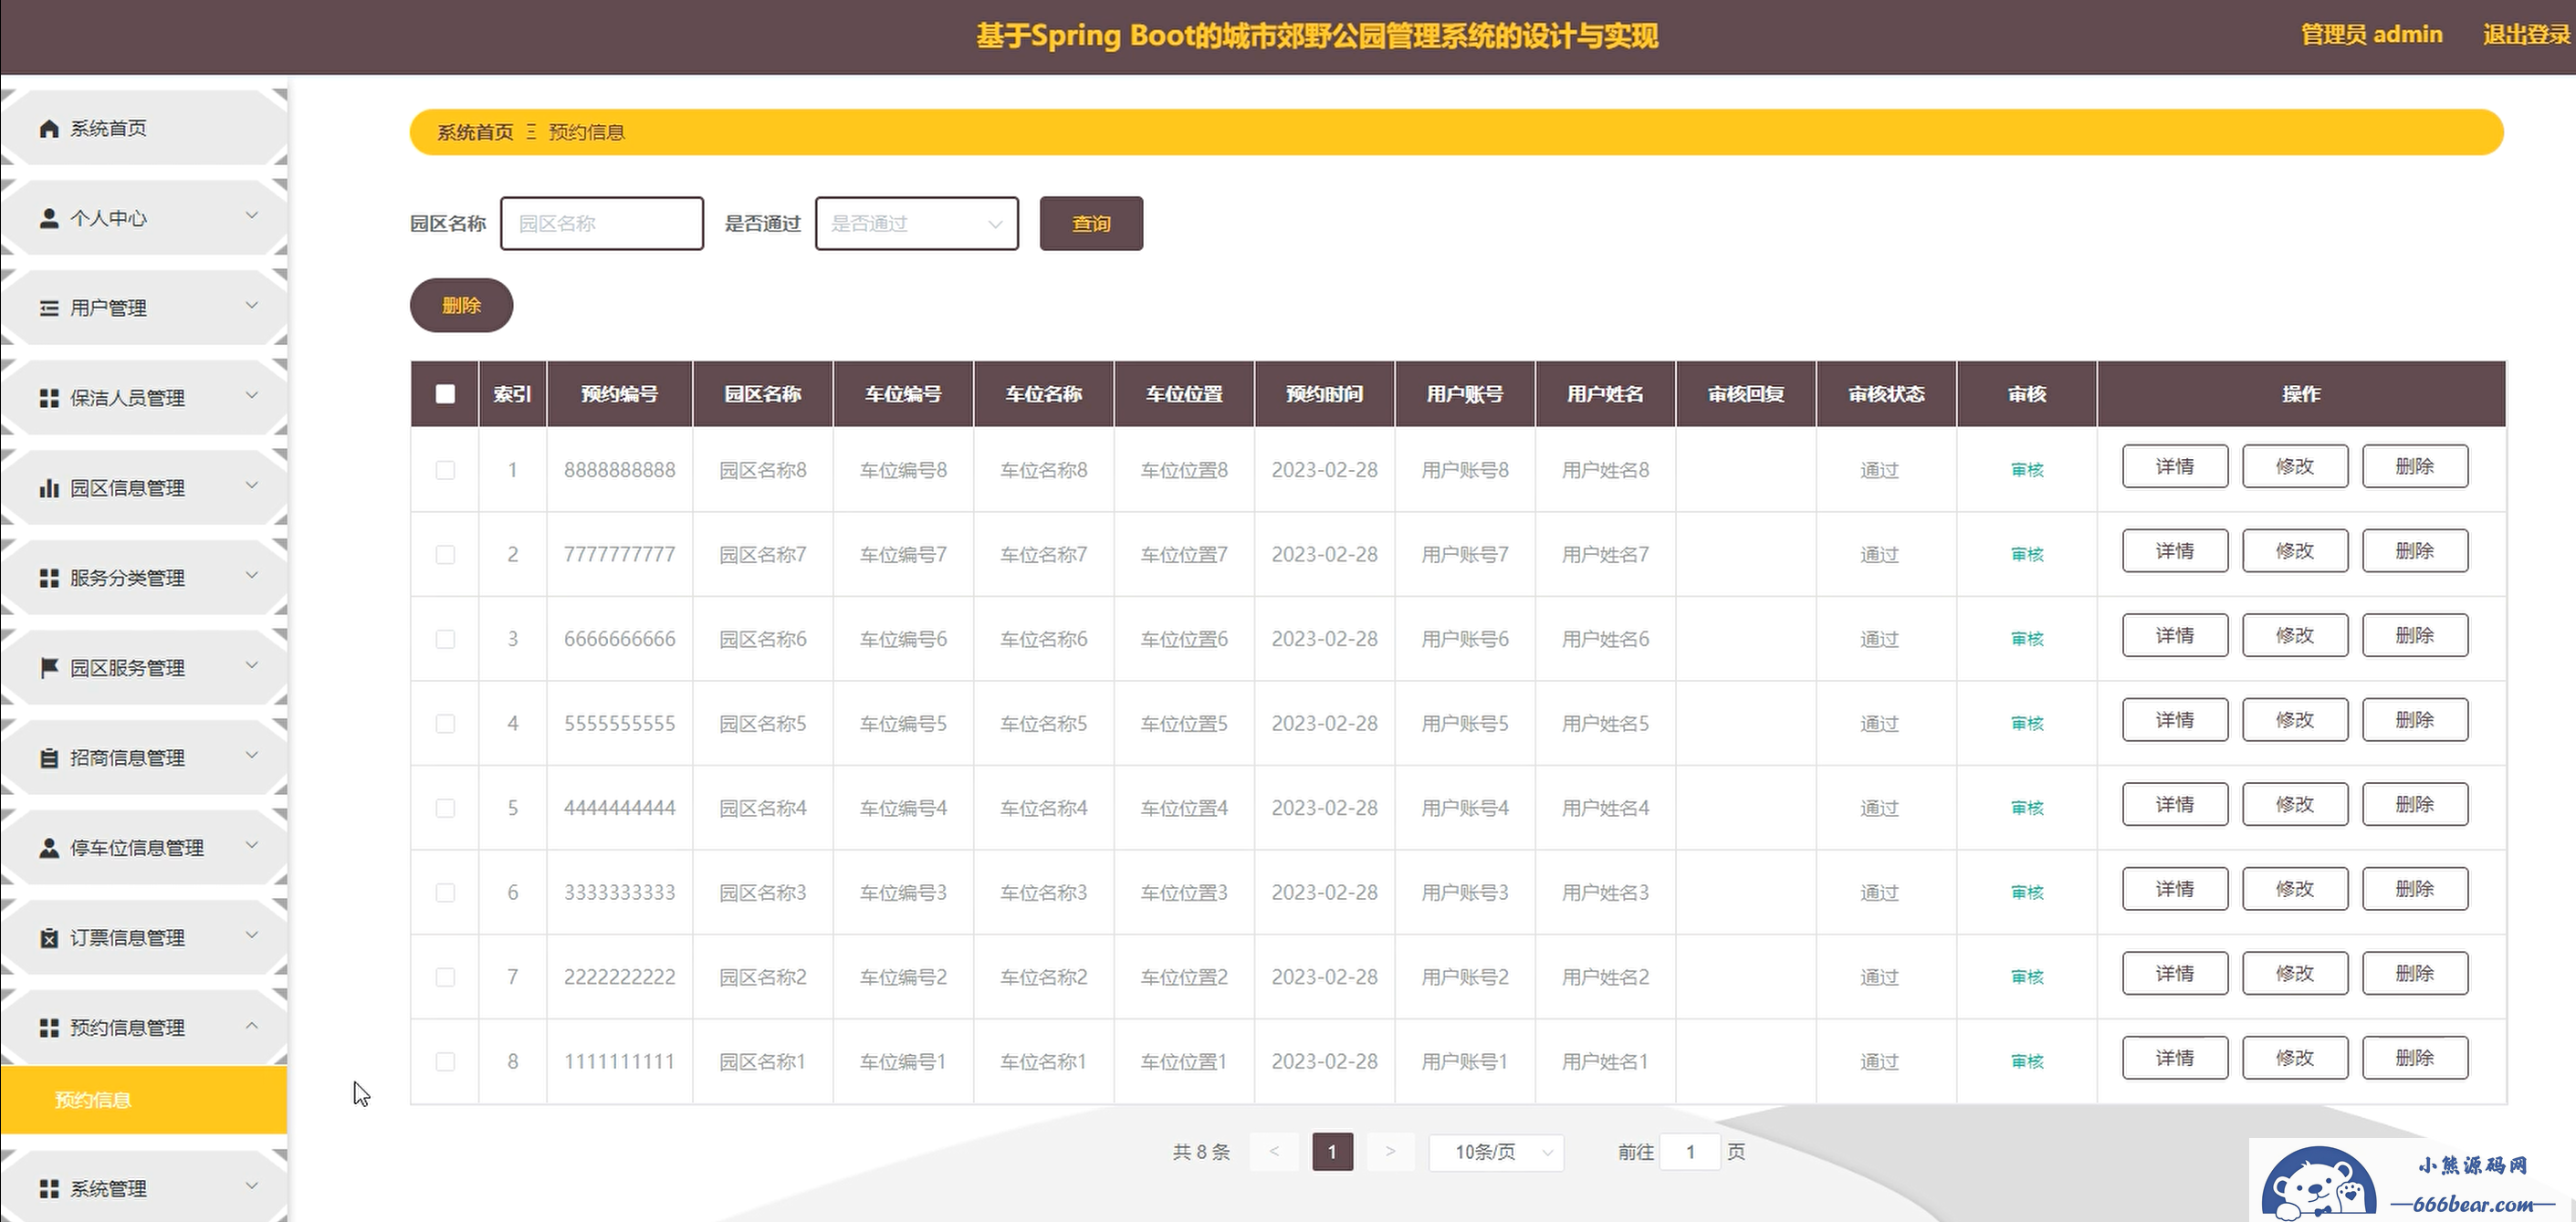Click the person icon beside 停车位信息管理
The height and width of the screenshot is (1222, 2576).
click(49, 848)
